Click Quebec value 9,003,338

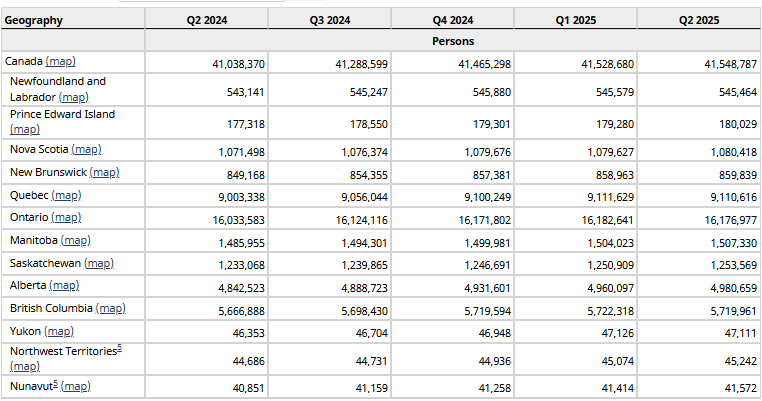[242, 197]
